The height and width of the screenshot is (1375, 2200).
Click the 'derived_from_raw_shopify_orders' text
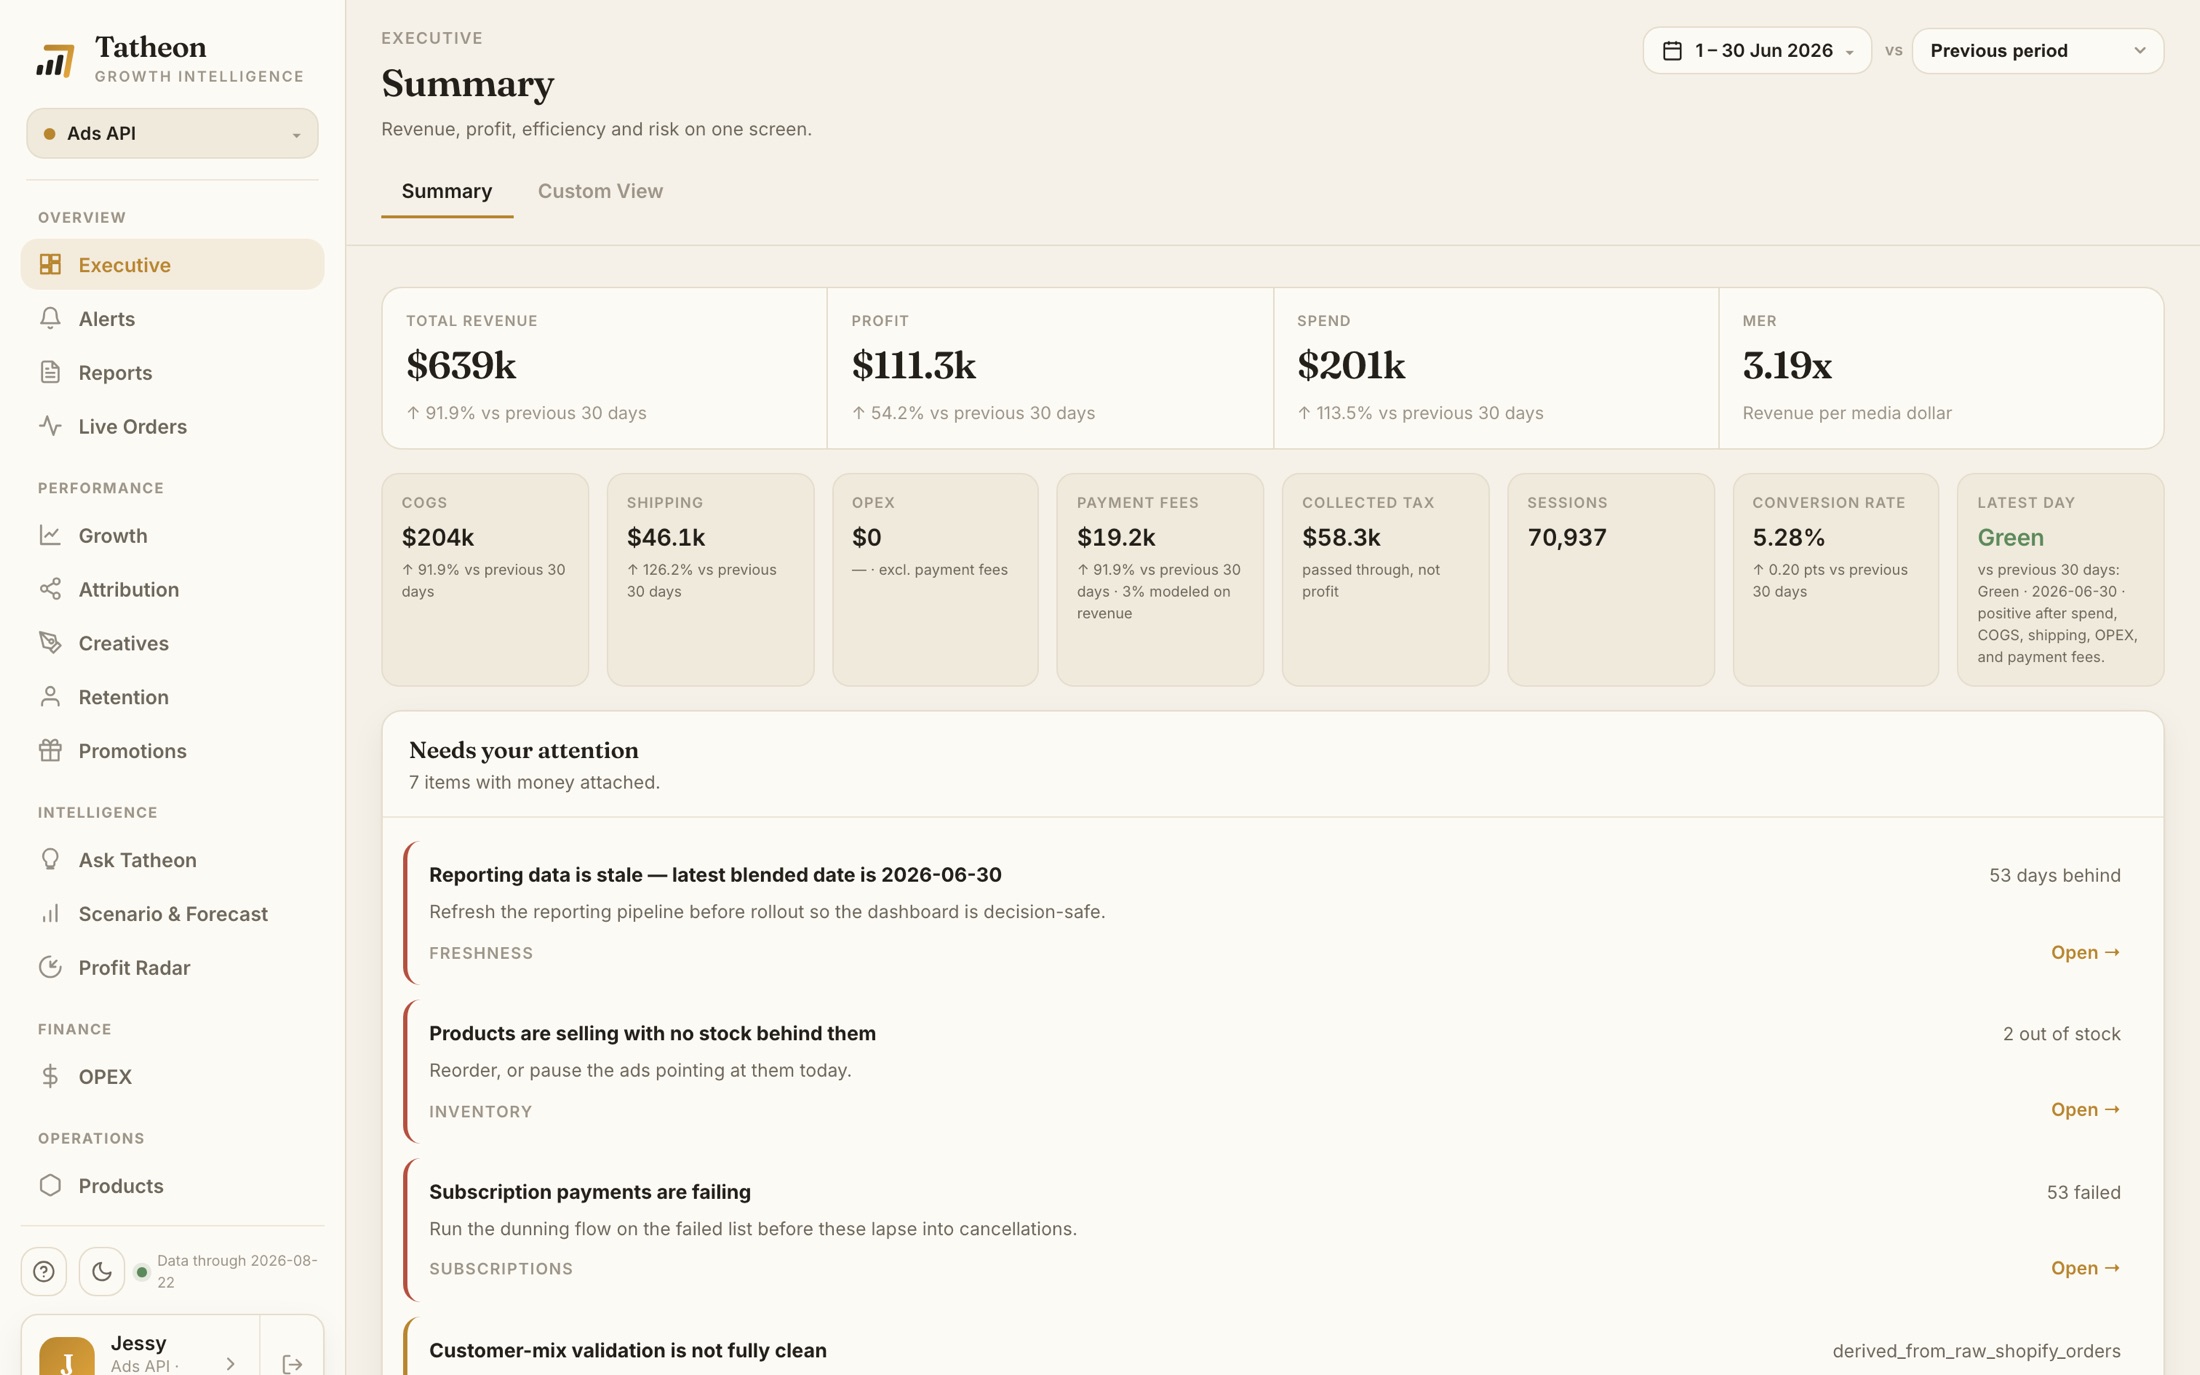point(1976,1351)
